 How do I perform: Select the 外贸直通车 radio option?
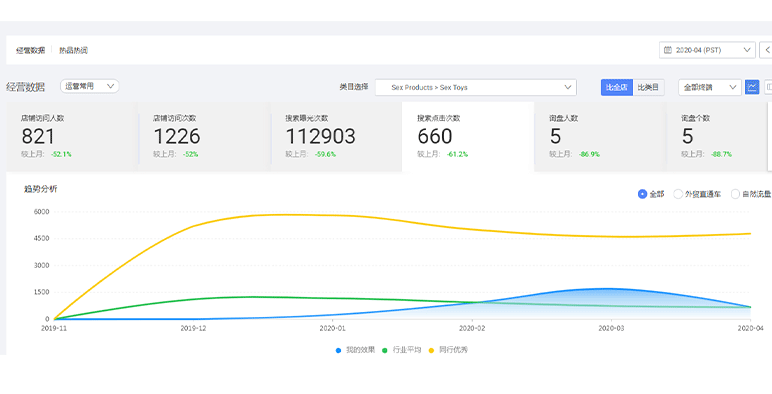[x=678, y=194]
